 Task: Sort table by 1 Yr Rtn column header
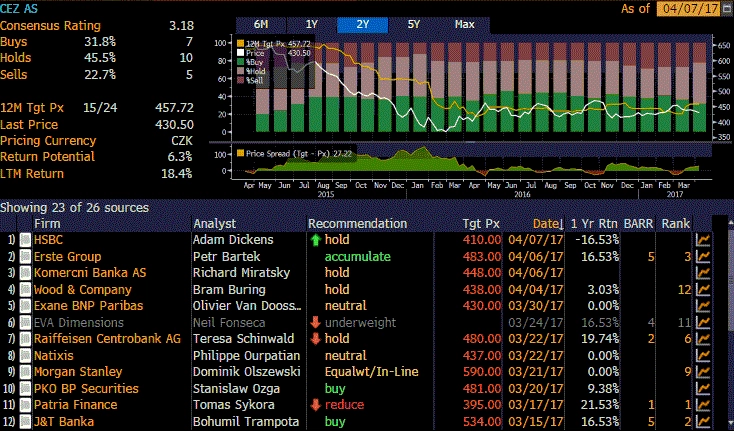594,224
